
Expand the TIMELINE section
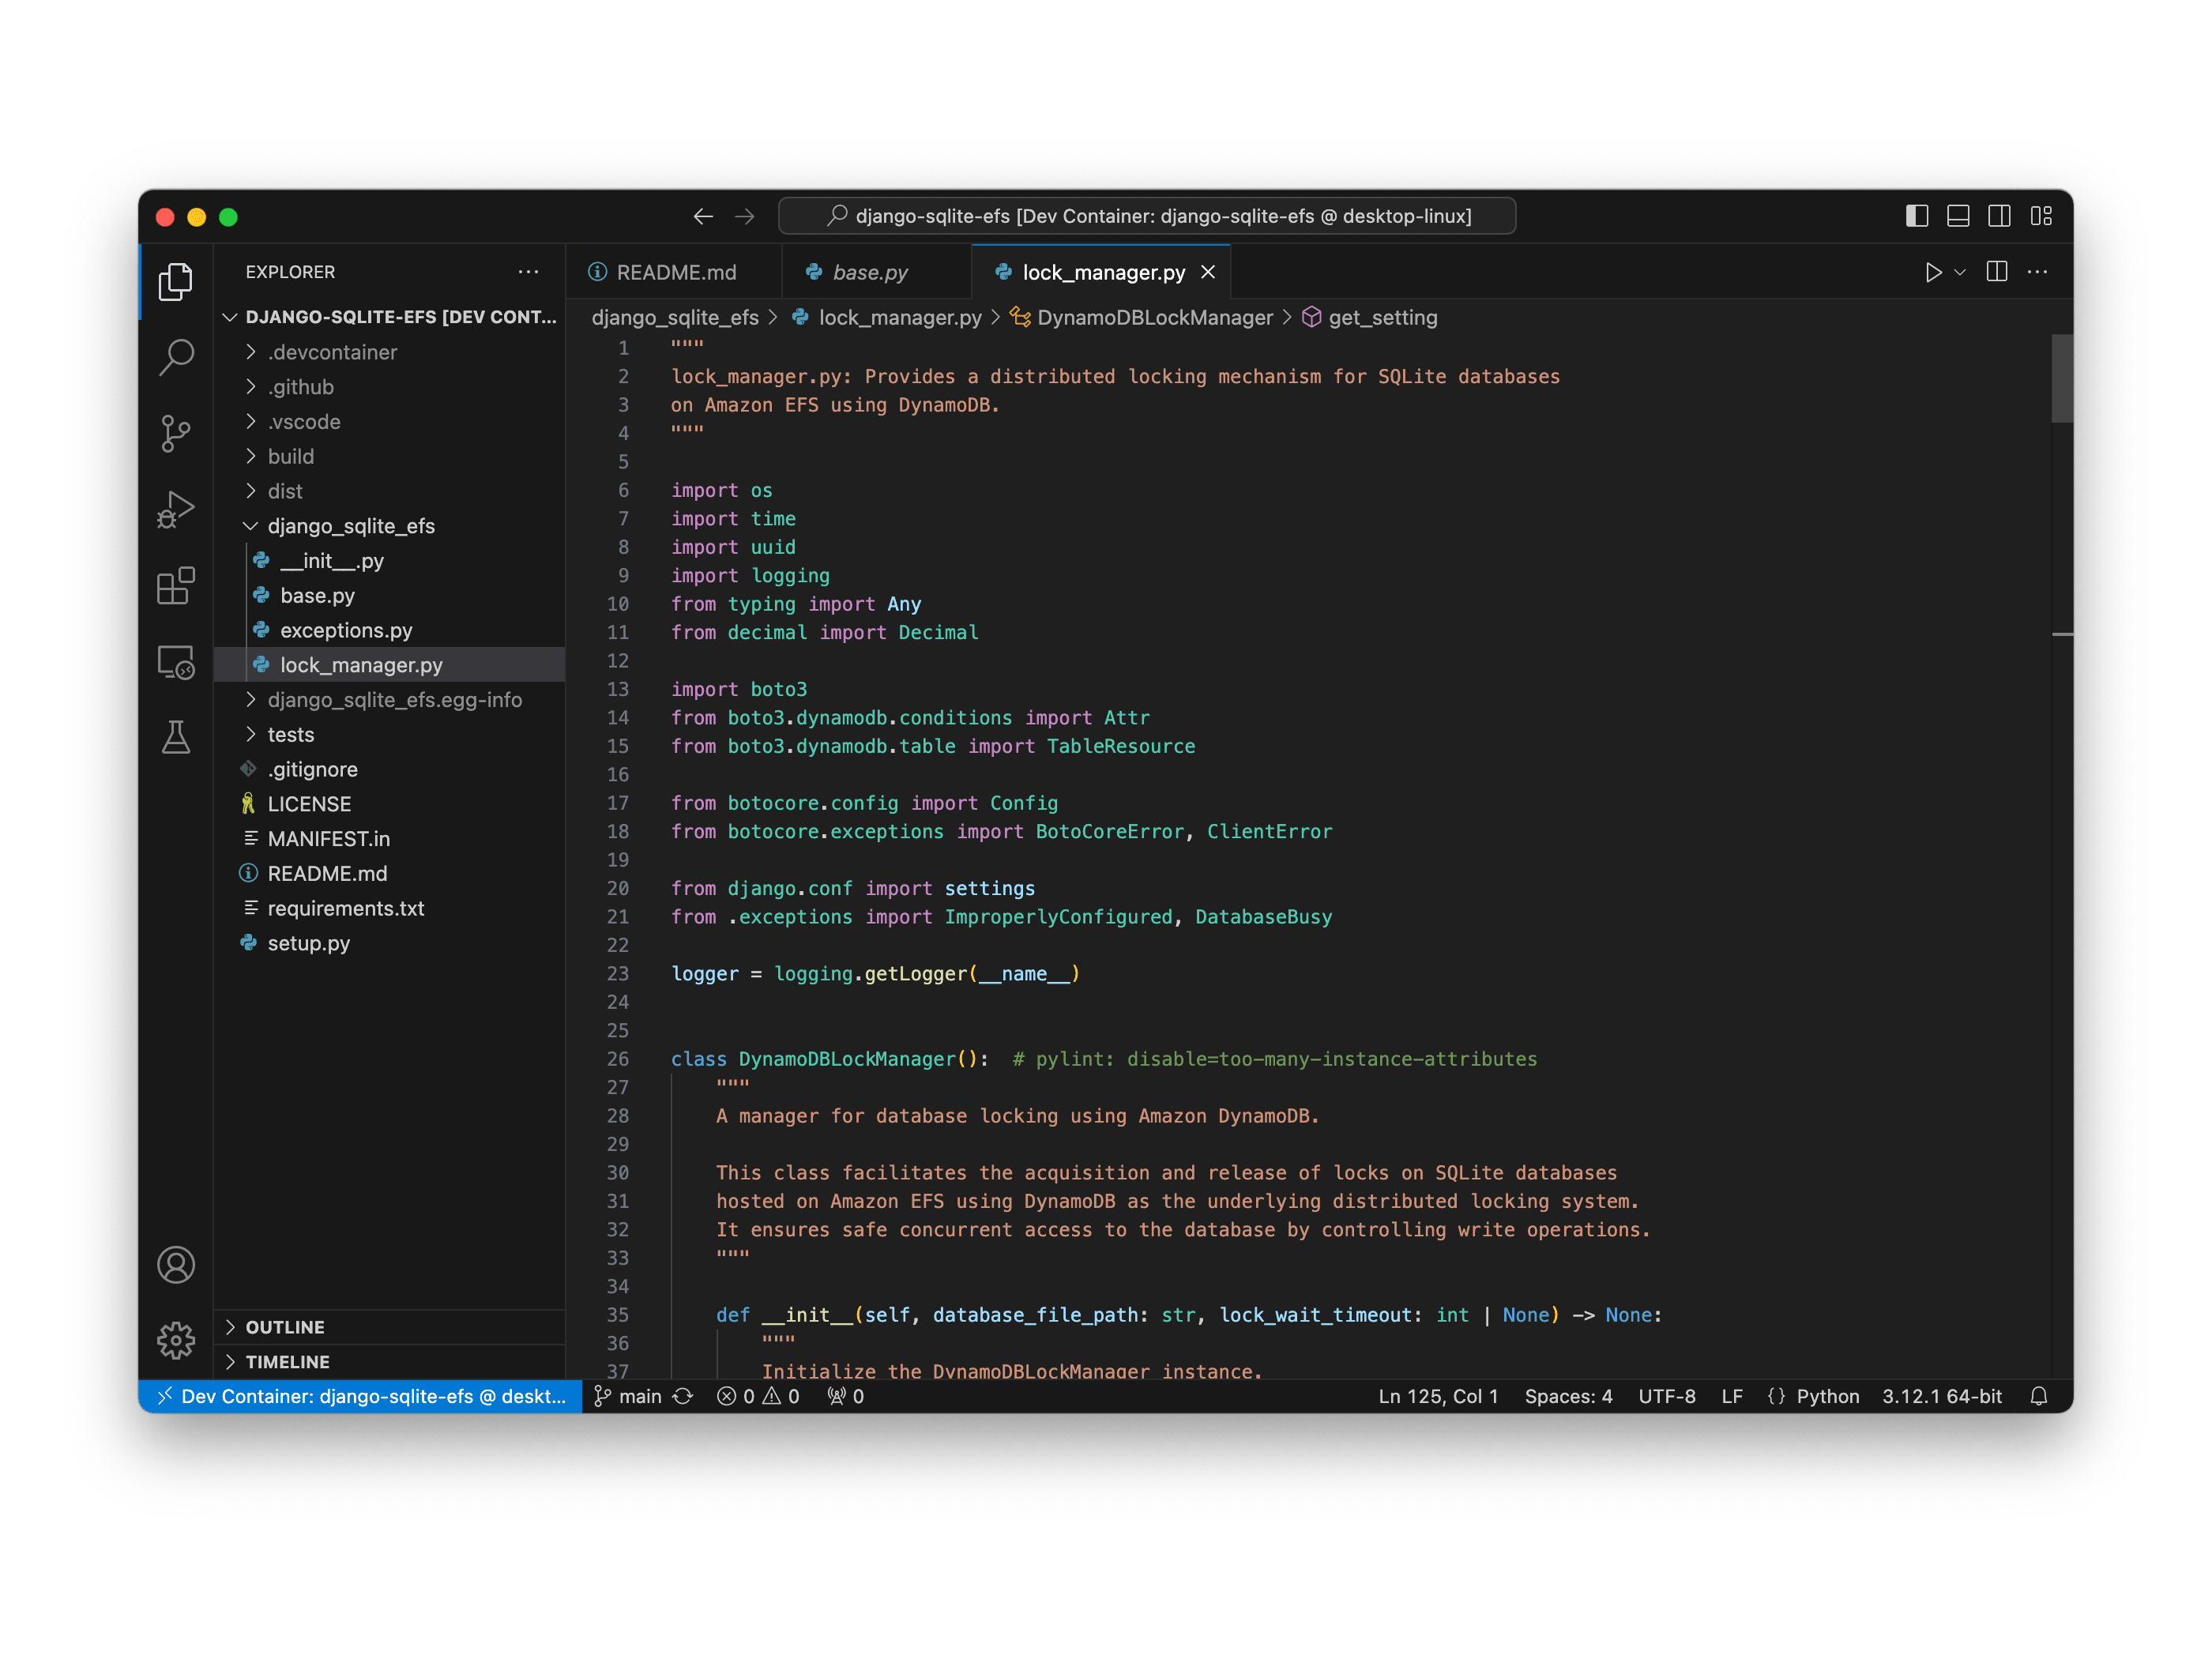tap(390, 1362)
